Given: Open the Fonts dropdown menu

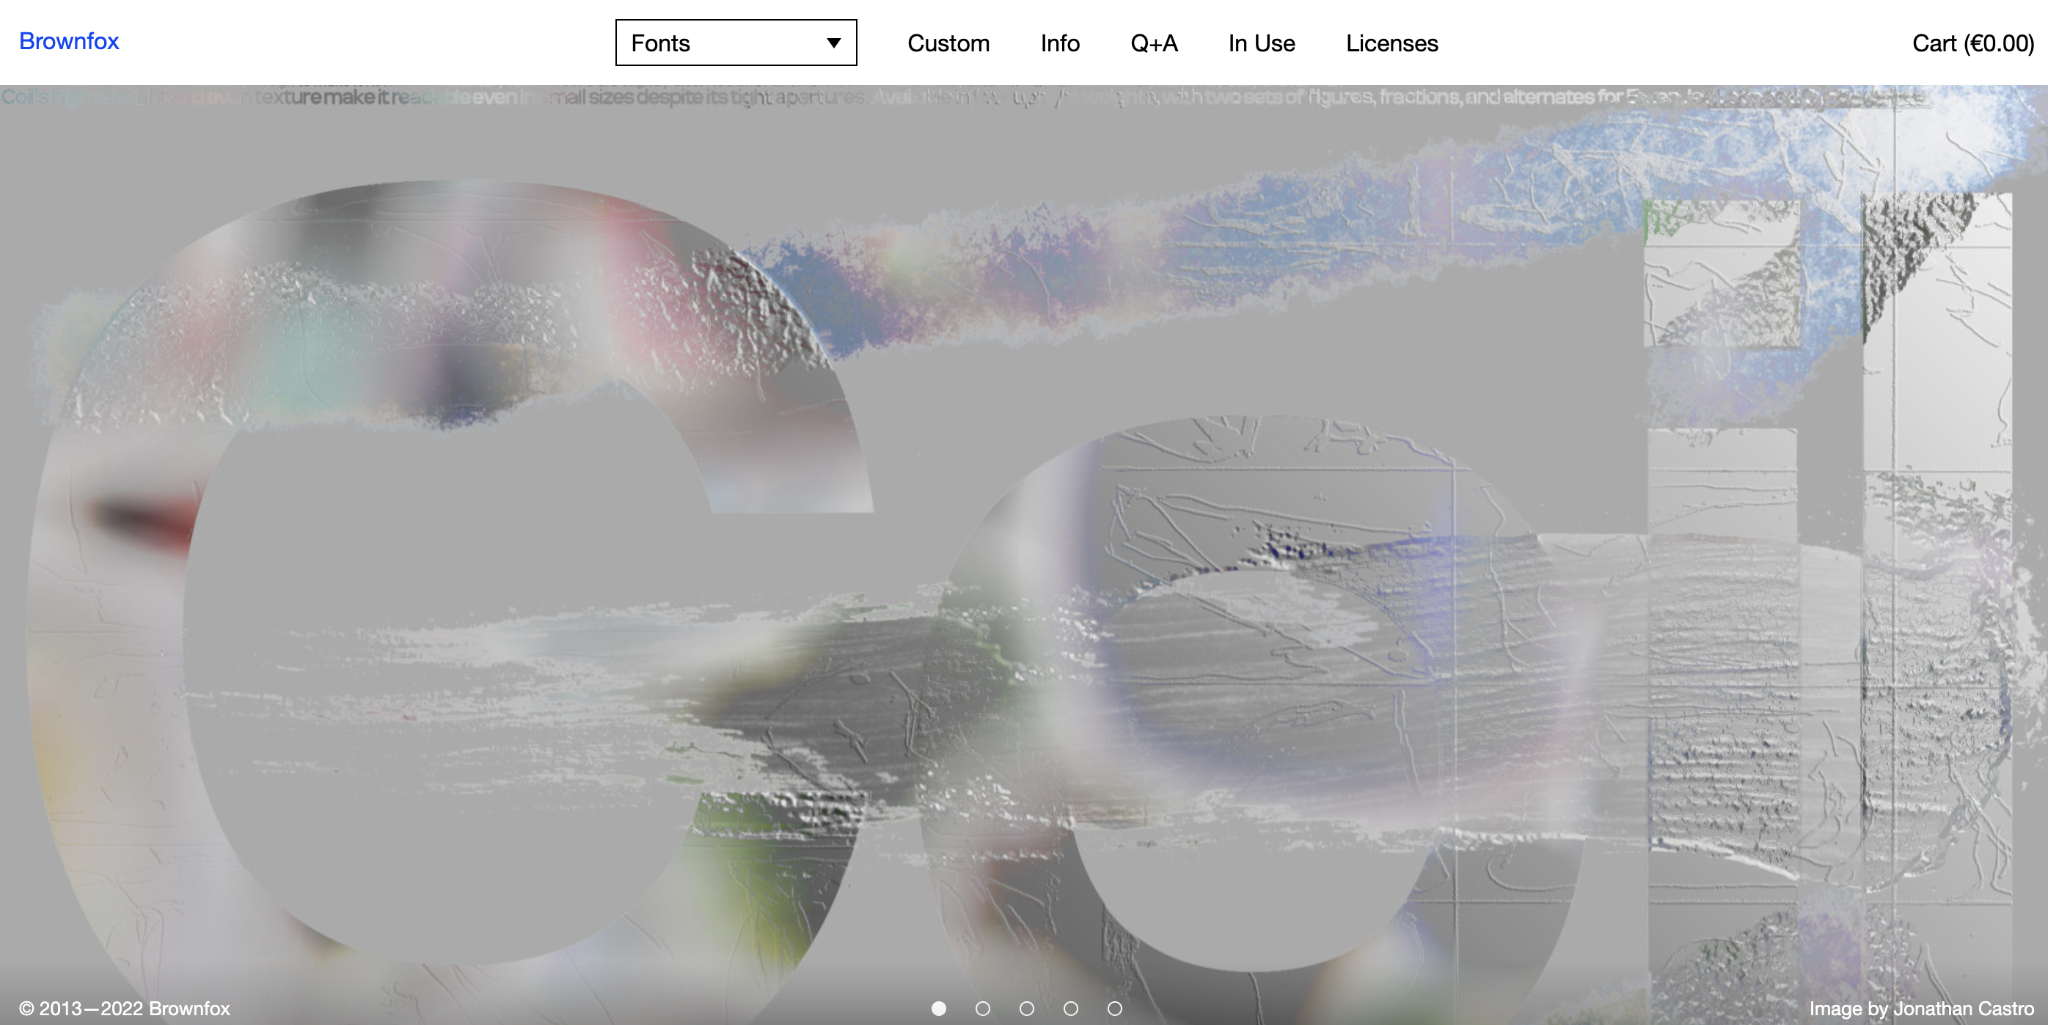Looking at the screenshot, I should (735, 43).
